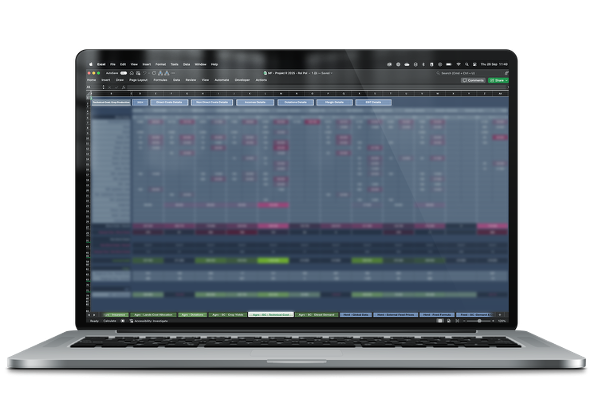Click the insert function fx icon

(x=123, y=87)
